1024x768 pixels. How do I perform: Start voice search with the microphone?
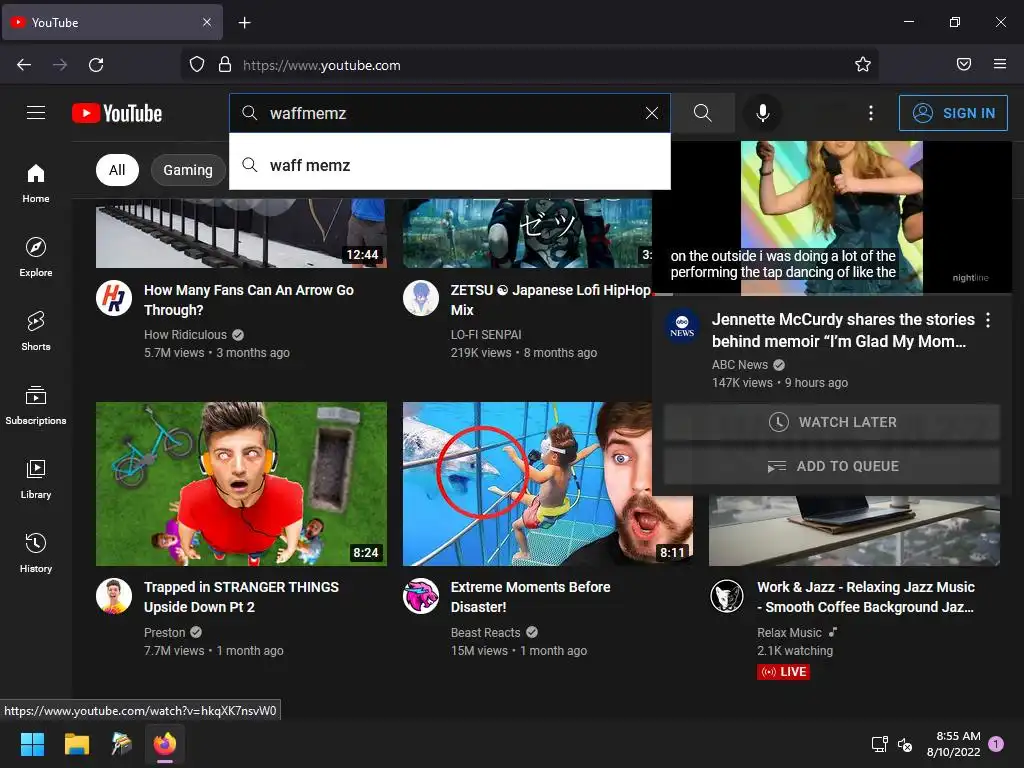coord(762,113)
